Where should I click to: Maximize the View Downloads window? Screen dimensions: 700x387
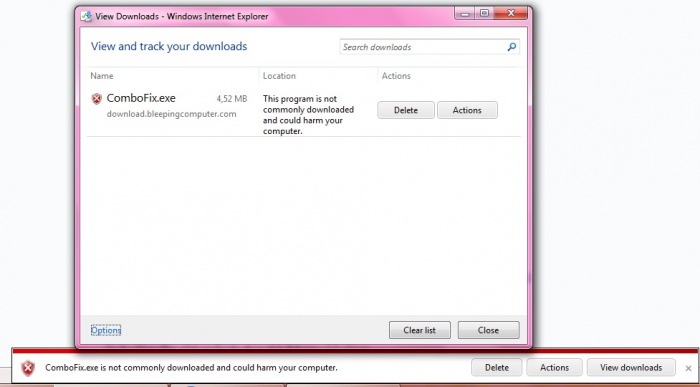[x=485, y=14]
